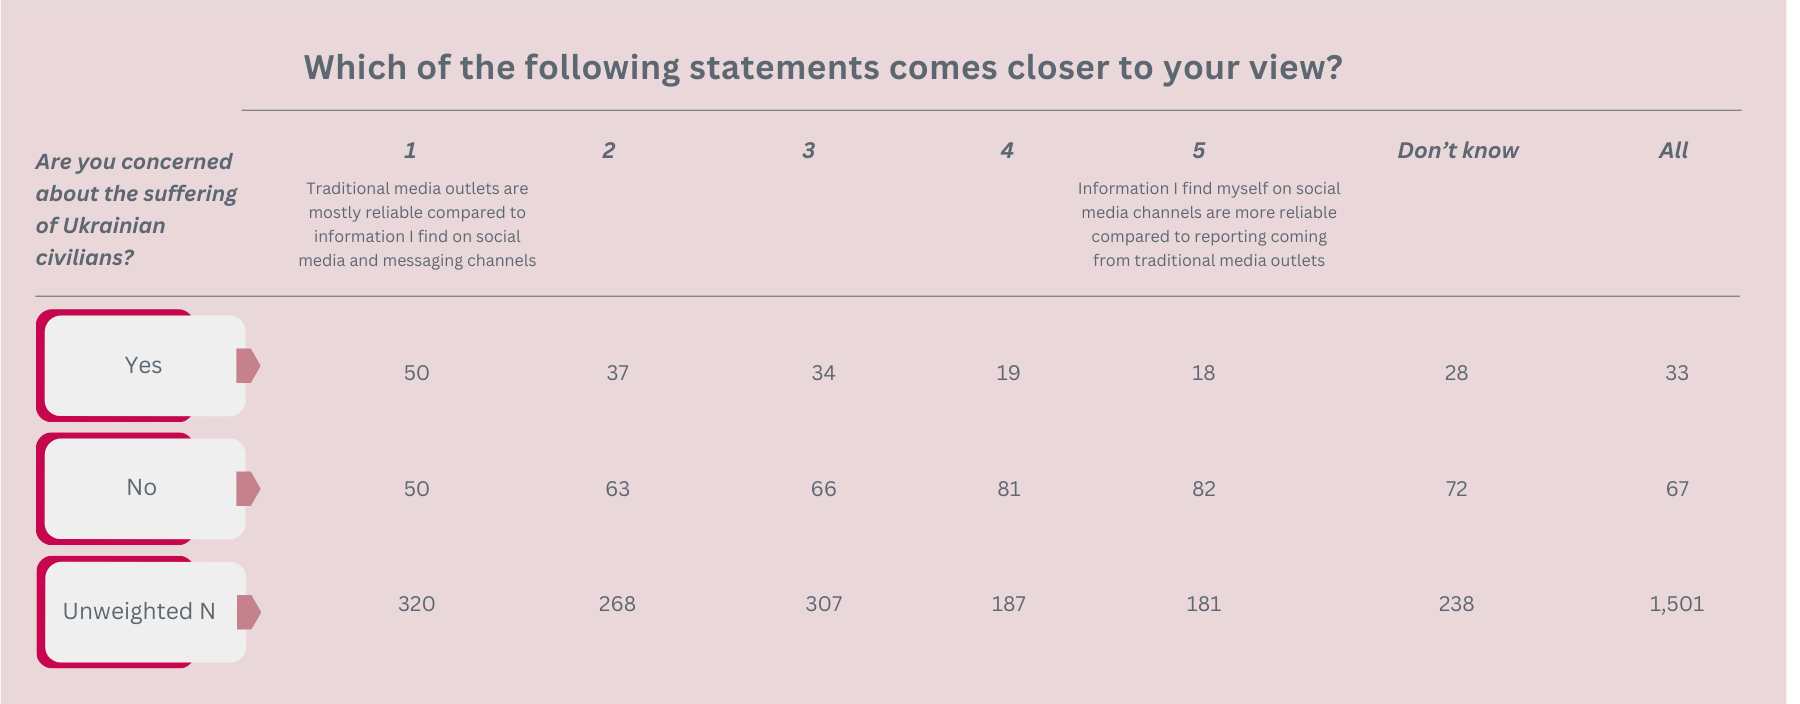
Task: Click the arrow marker beside No
Action: coord(248,489)
